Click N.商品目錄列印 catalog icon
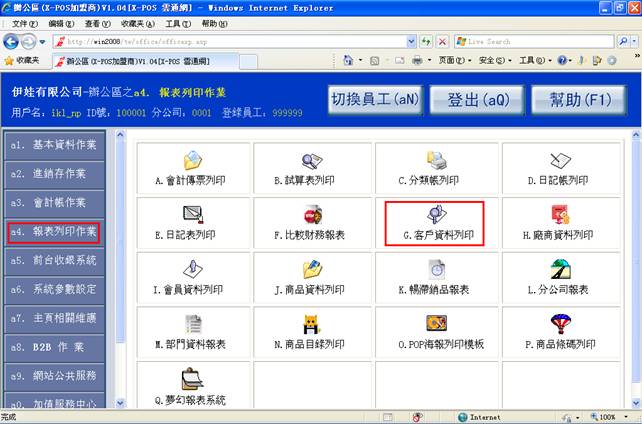Viewport: 642px width, 424px height. 314,324
